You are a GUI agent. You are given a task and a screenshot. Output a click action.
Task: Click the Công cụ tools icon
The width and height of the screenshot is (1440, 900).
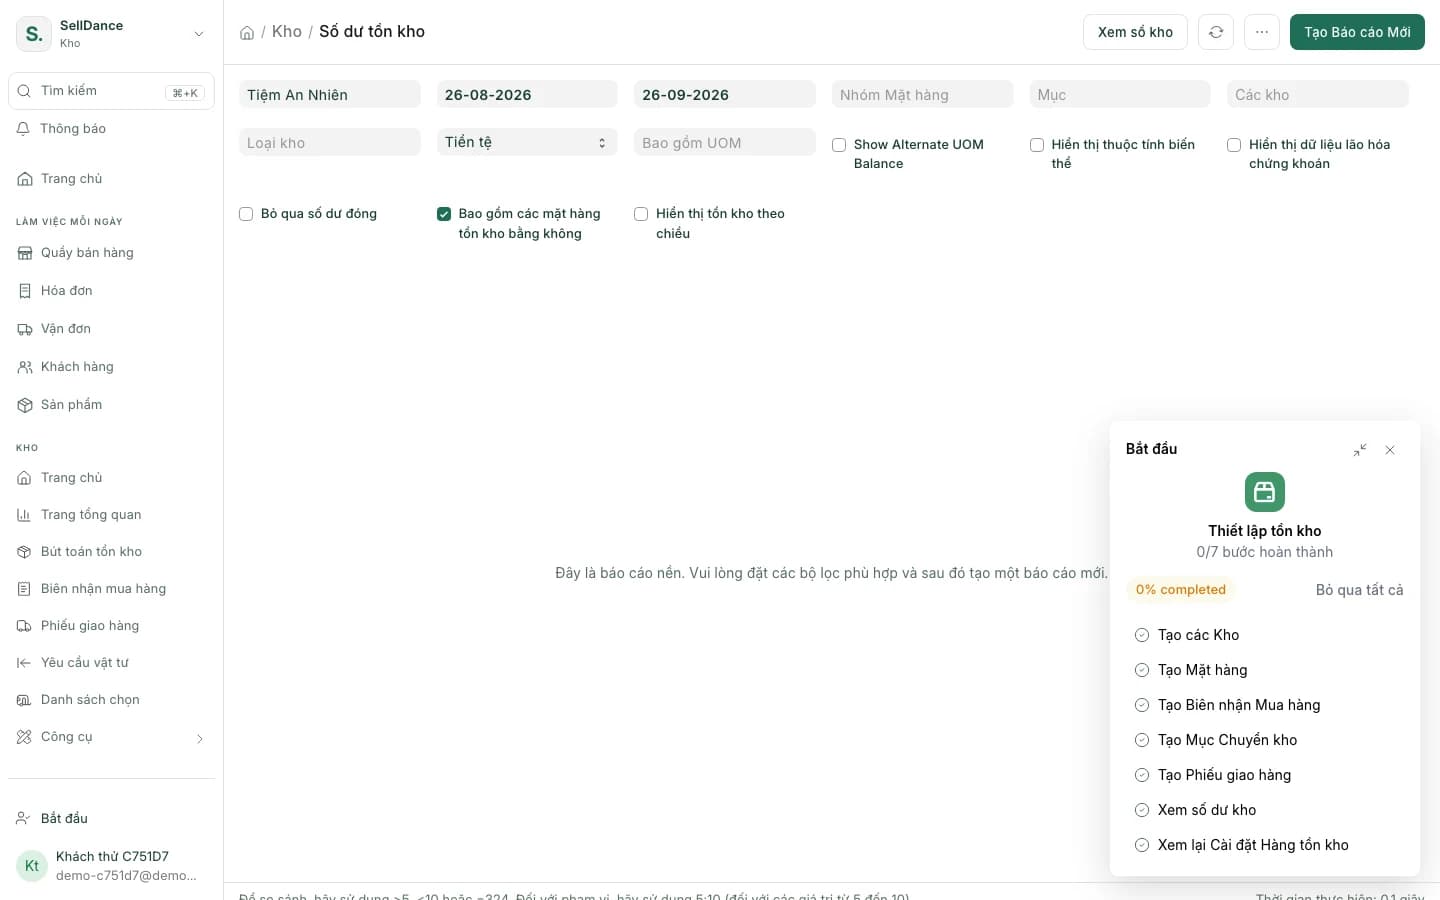(x=24, y=737)
